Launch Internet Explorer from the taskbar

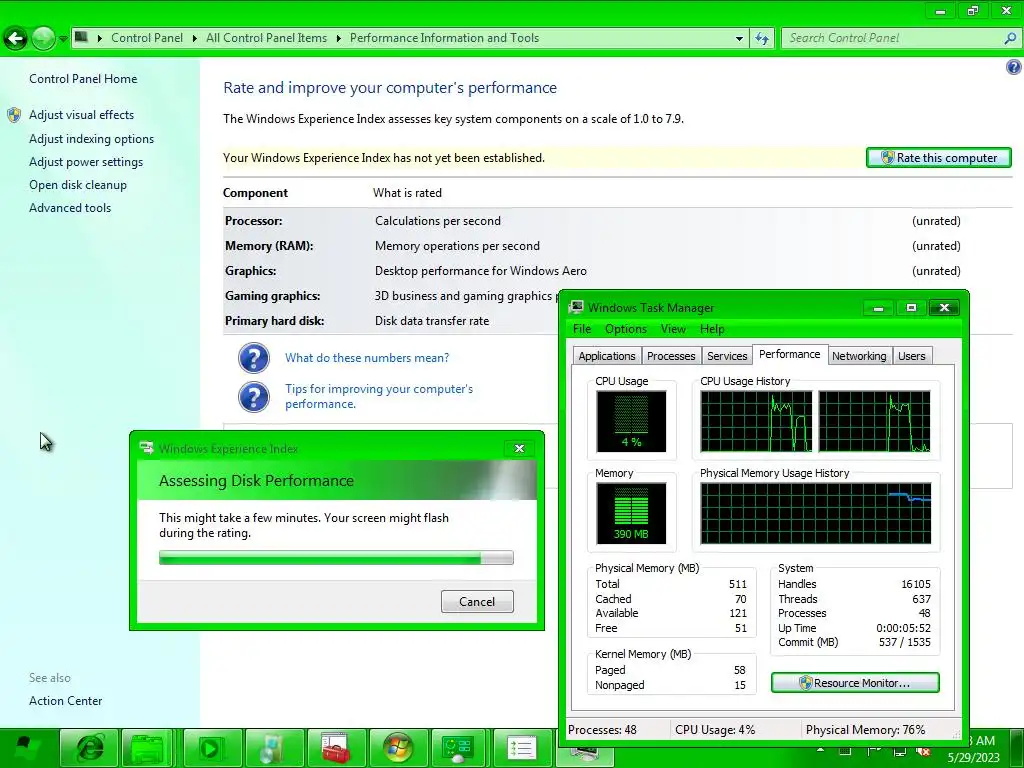point(89,748)
